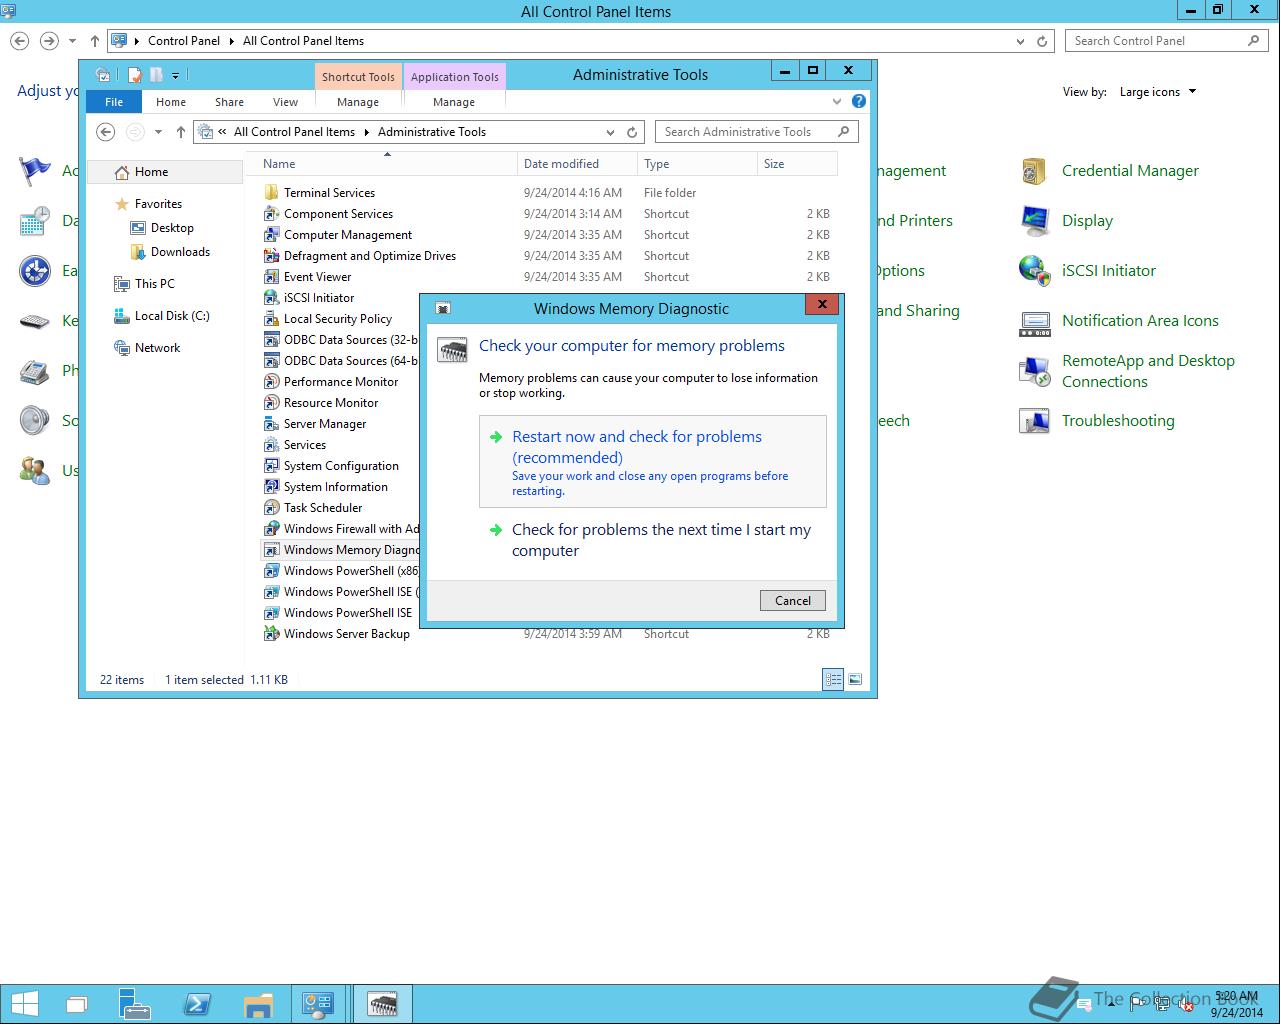Image resolution: width=1280 pixels, height=1024 pixels.
Task: Open Control Panel address bar history dropdown
Action: click(x=1020, y=41)
